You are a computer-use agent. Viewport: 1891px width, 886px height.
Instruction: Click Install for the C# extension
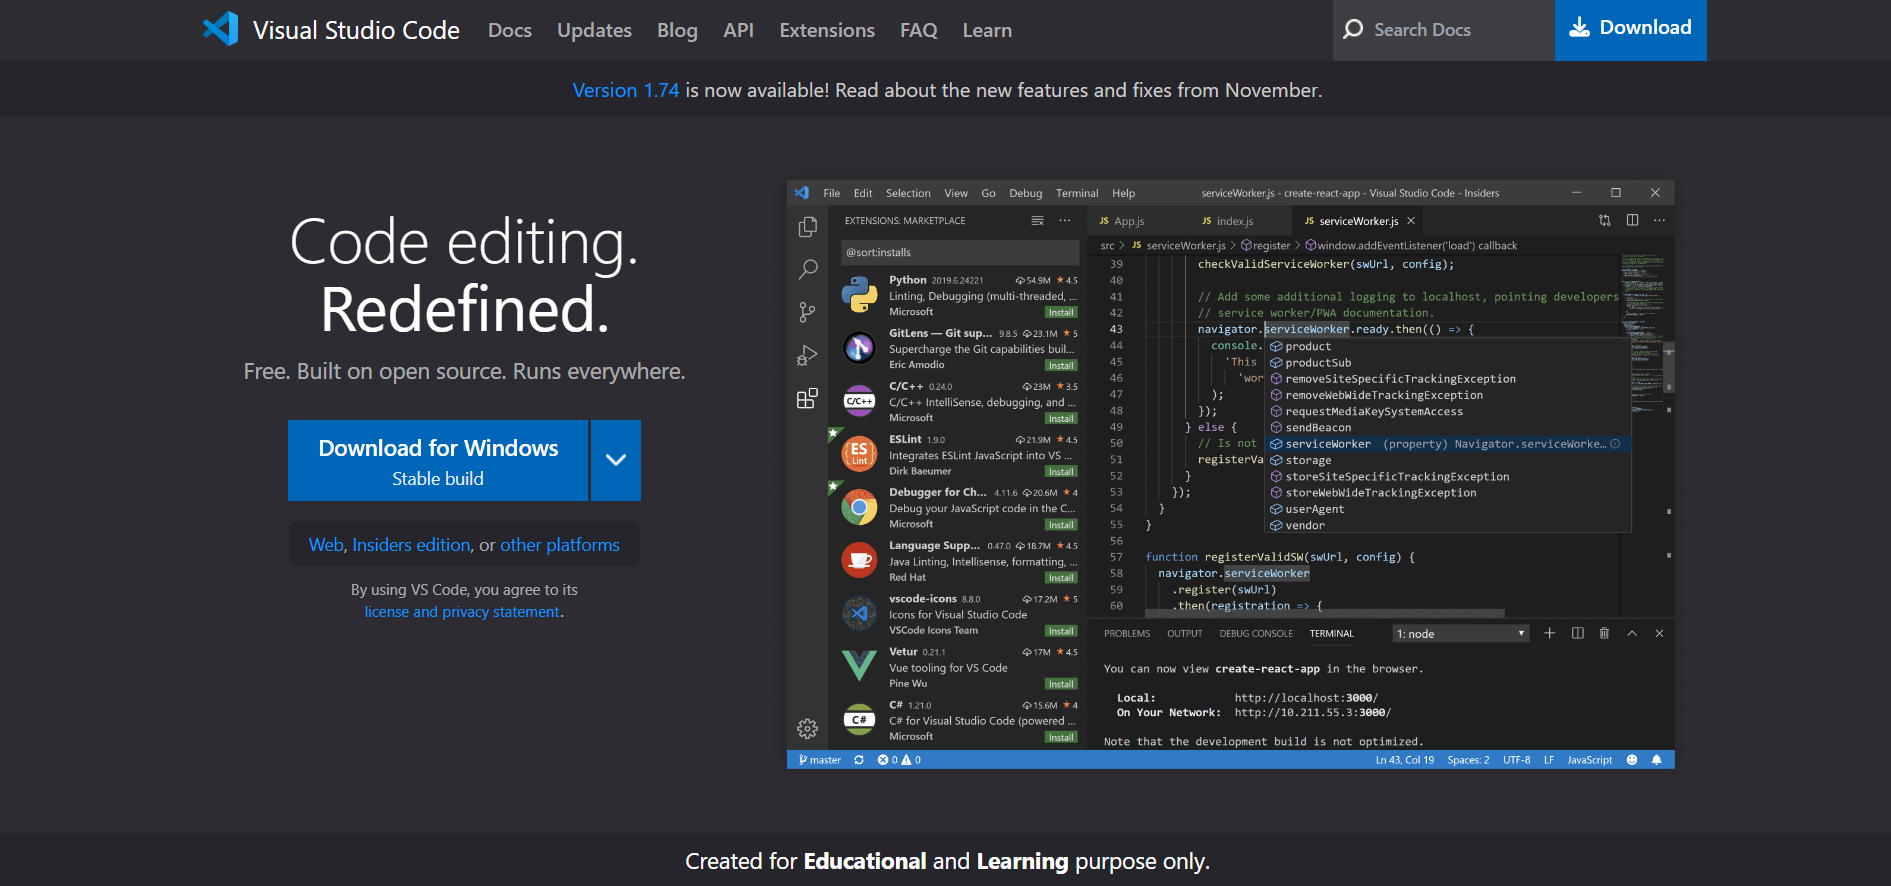1061,737
